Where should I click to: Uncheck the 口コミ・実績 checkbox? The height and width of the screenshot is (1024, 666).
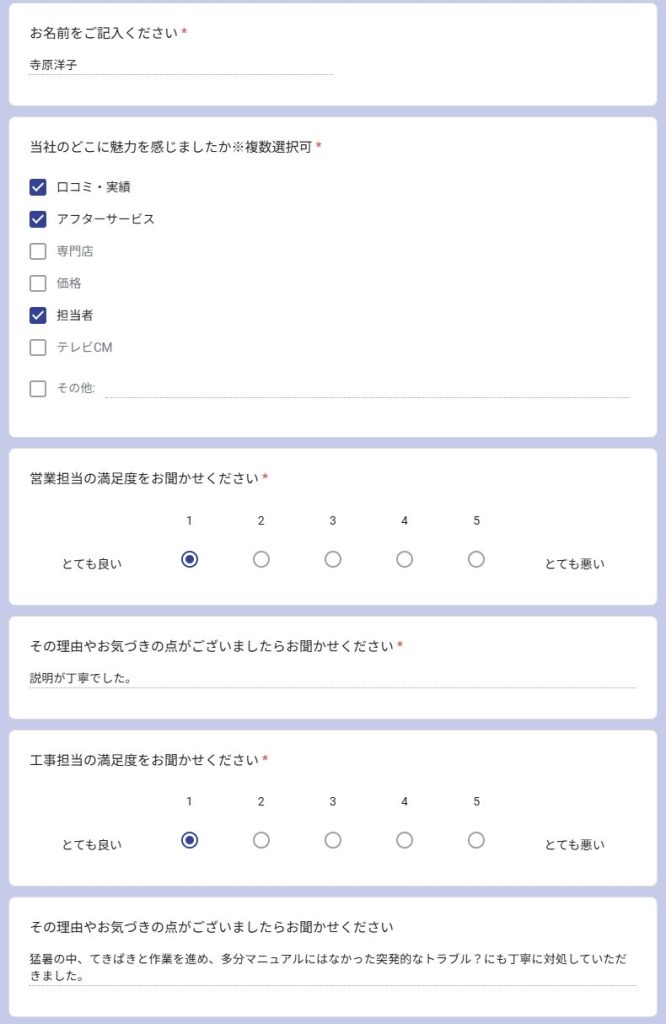click(38, 187)
